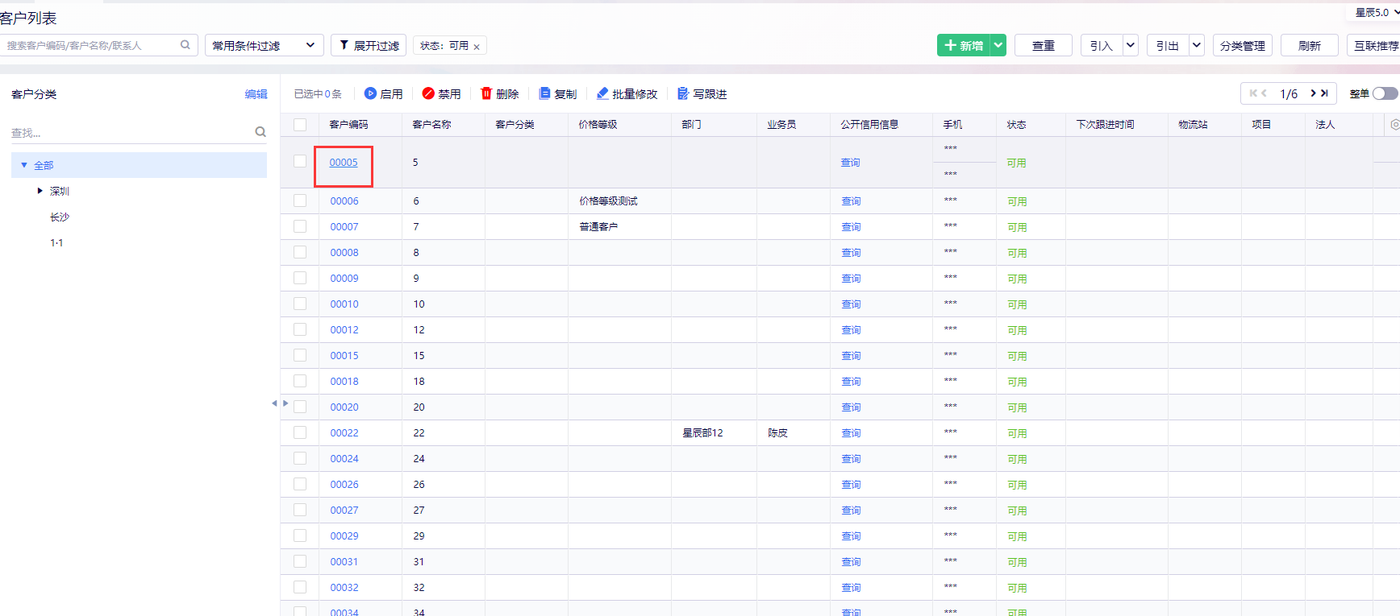1400x616 pixels.
Task: Check the row checkbox for customer 00015
Action: click(300, 355)
